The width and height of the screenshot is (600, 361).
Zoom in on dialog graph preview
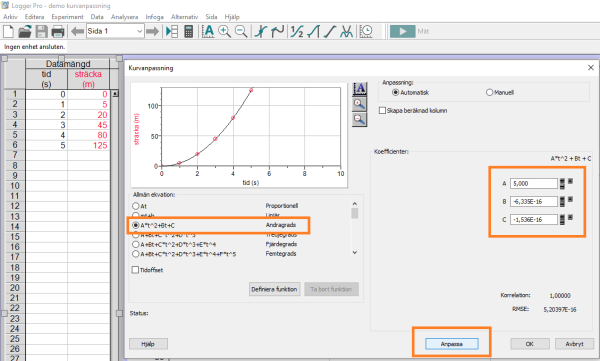click(x=359, y=104)
